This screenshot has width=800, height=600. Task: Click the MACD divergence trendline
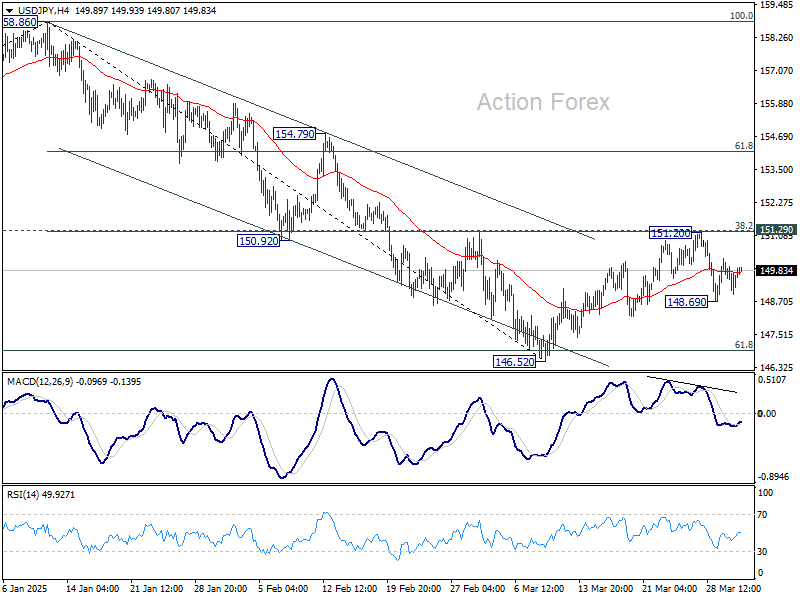pos(692,385)
